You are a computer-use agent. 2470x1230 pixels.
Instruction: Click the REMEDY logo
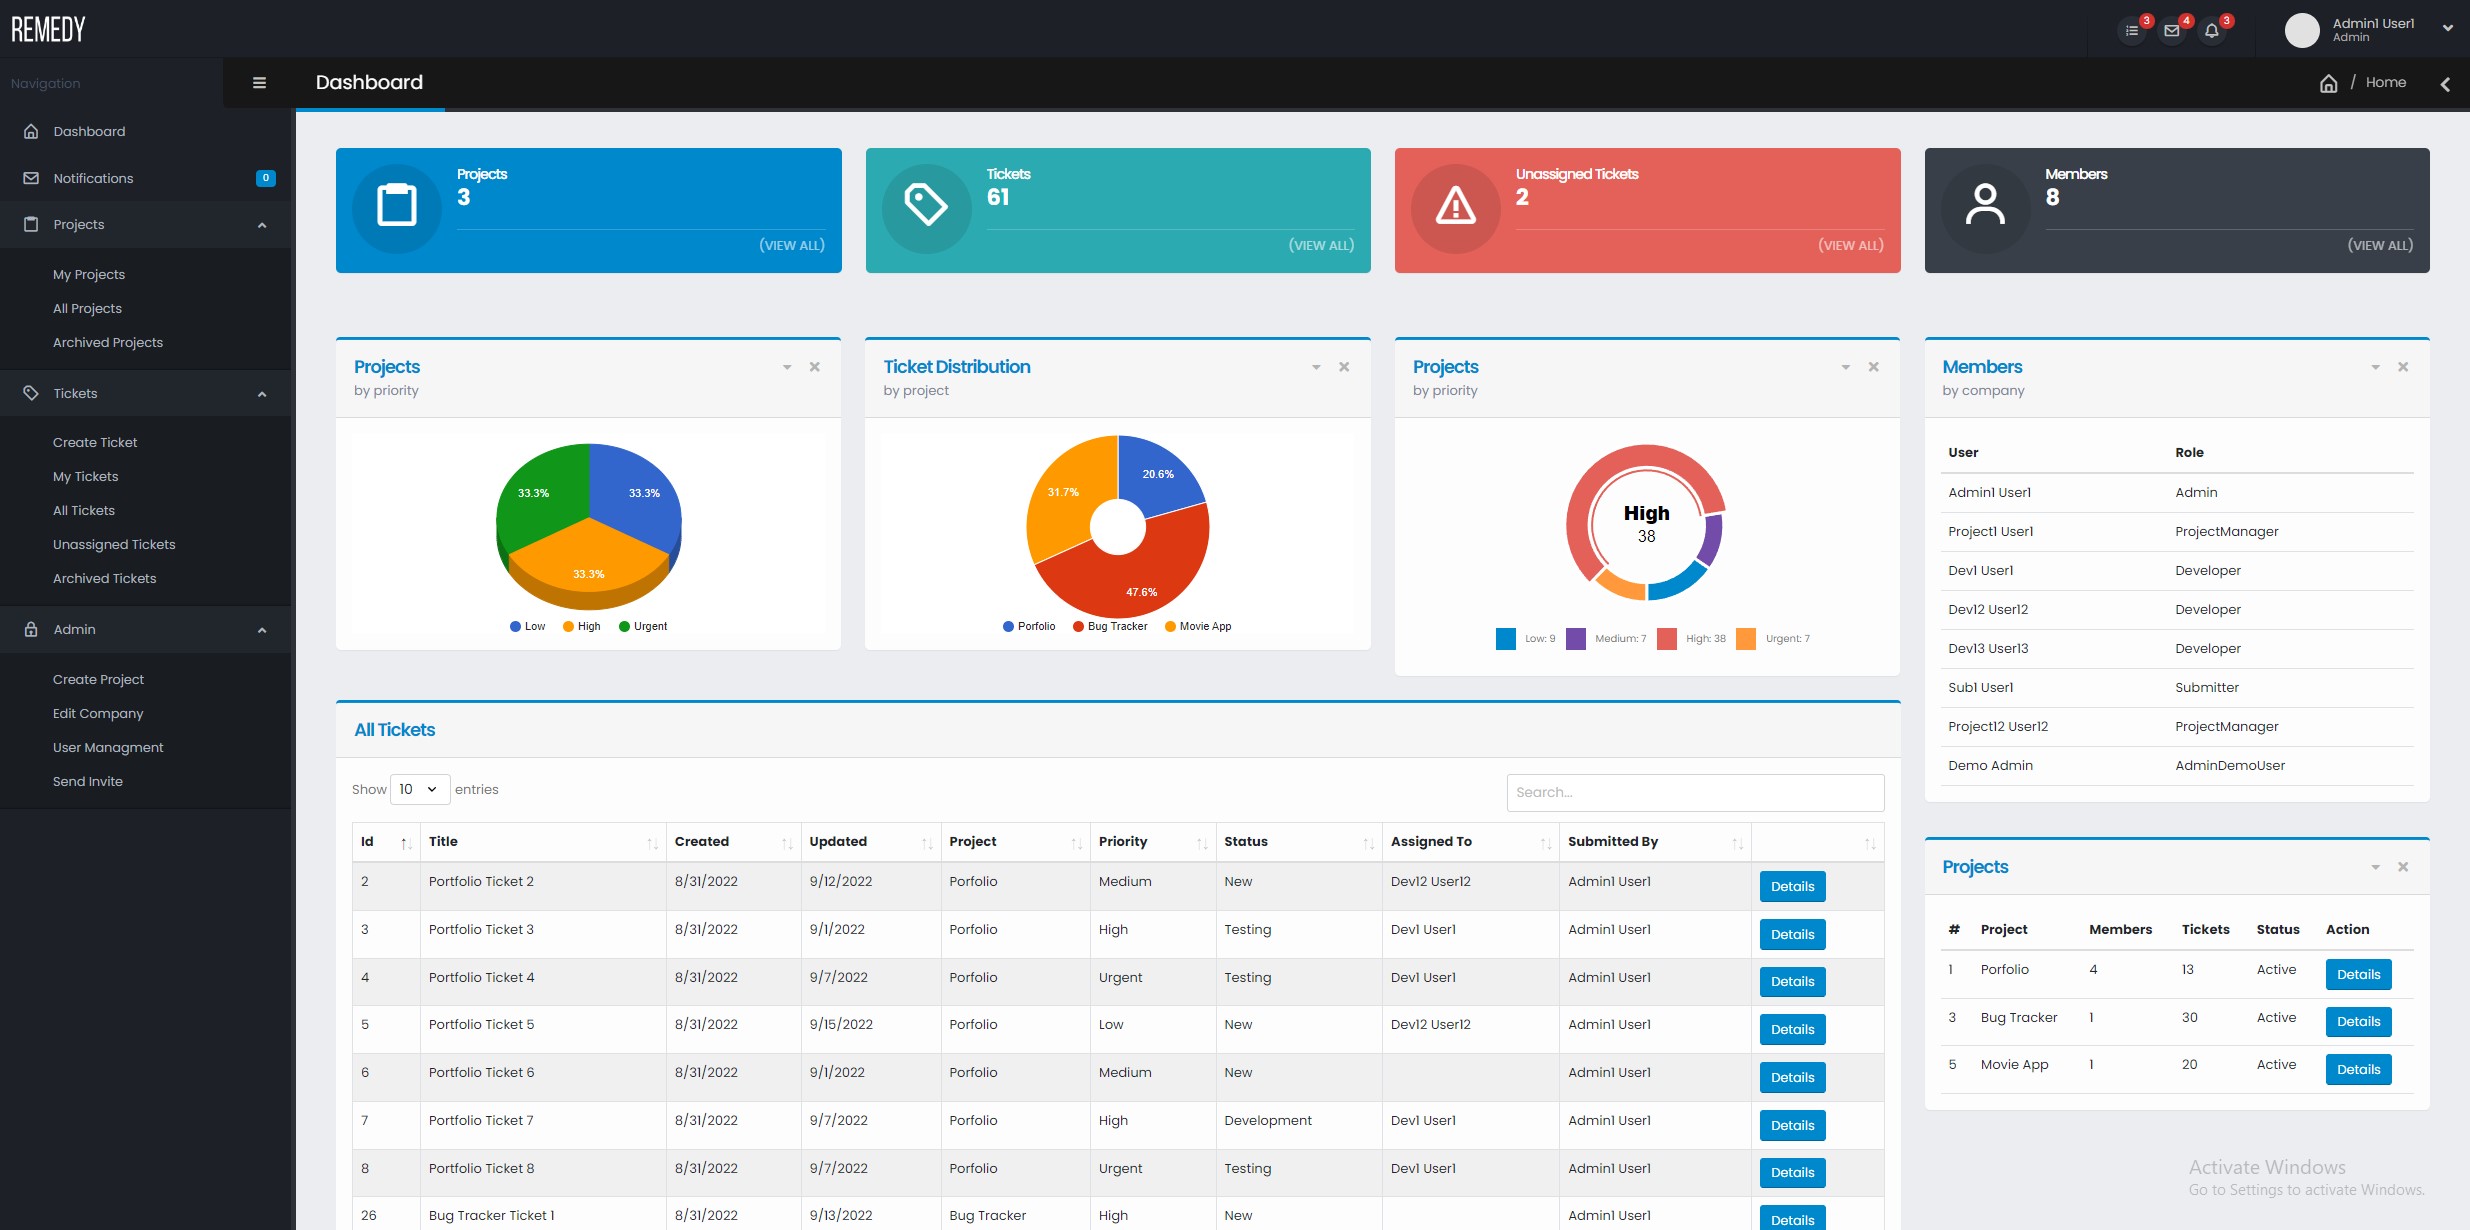[x=48, y=29]
